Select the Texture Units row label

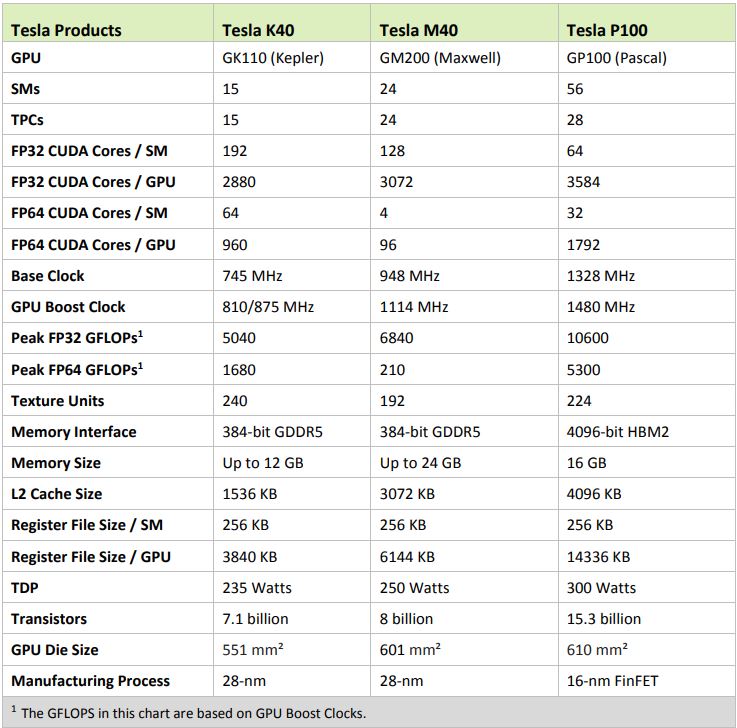(x=56, y=401)
